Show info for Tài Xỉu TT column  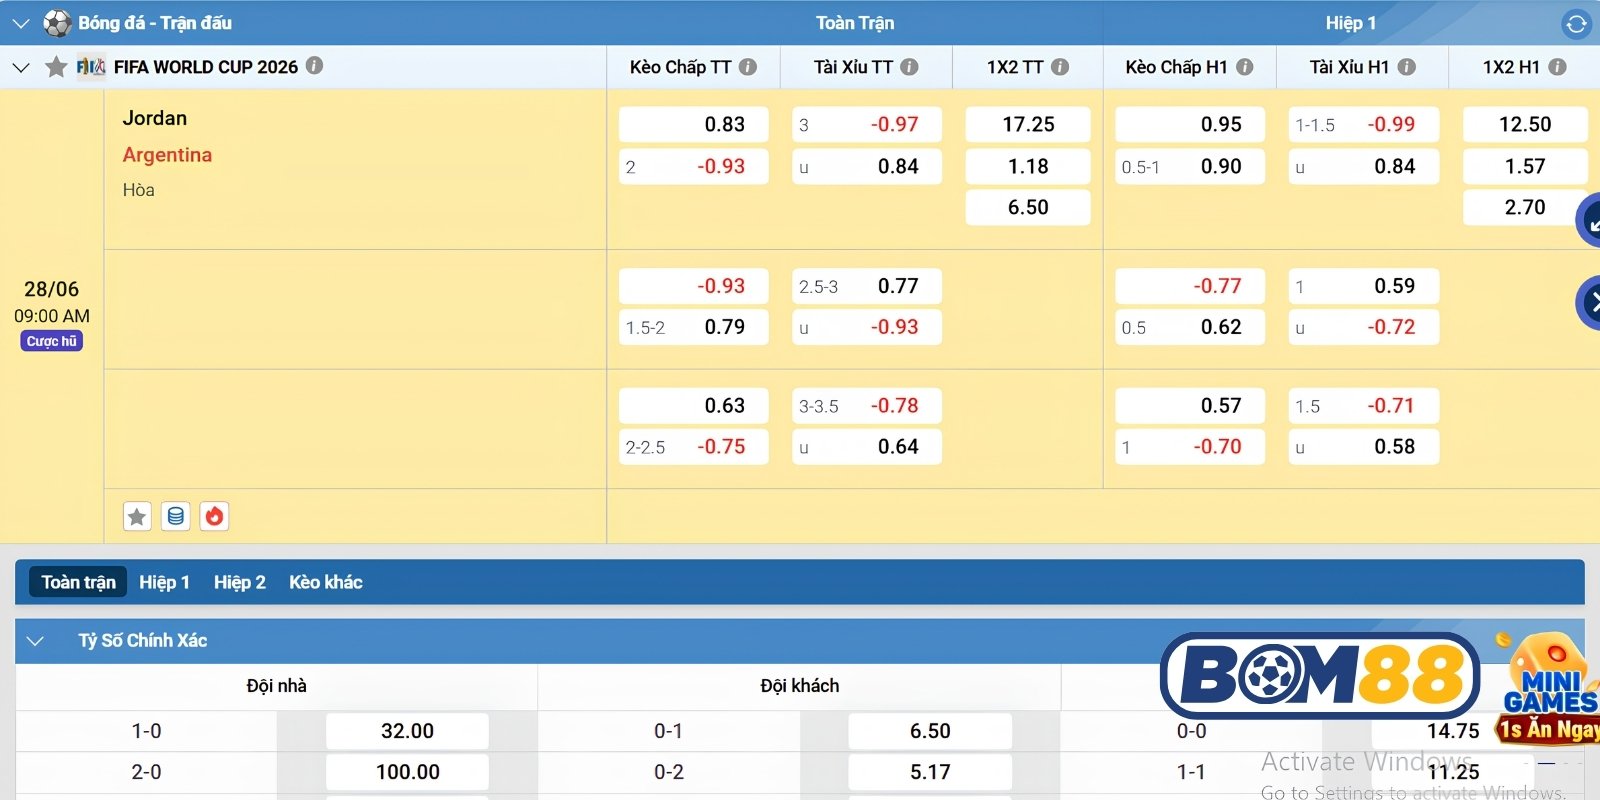point(909,67)
